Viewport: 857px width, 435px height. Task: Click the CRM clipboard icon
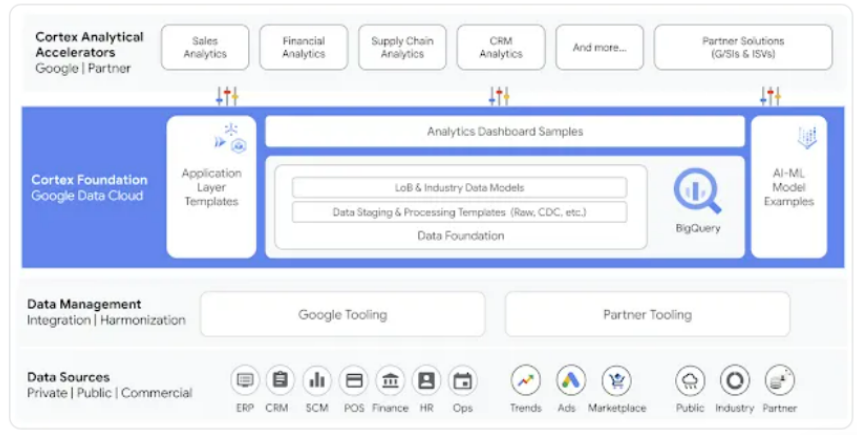point(280,380)
